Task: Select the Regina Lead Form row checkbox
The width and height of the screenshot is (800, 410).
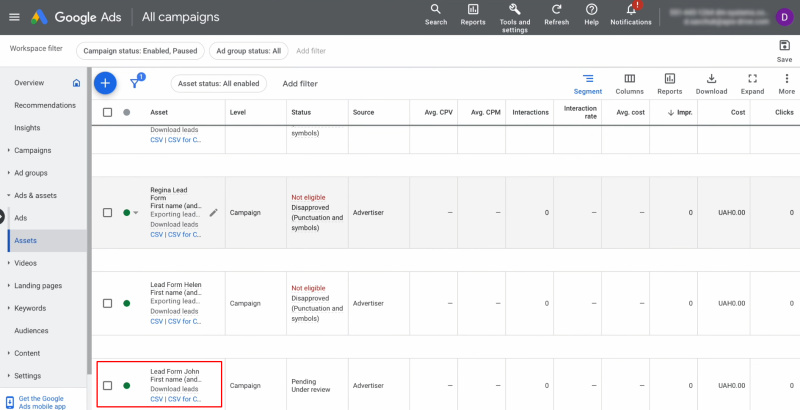Action: (x=107, y=213)
